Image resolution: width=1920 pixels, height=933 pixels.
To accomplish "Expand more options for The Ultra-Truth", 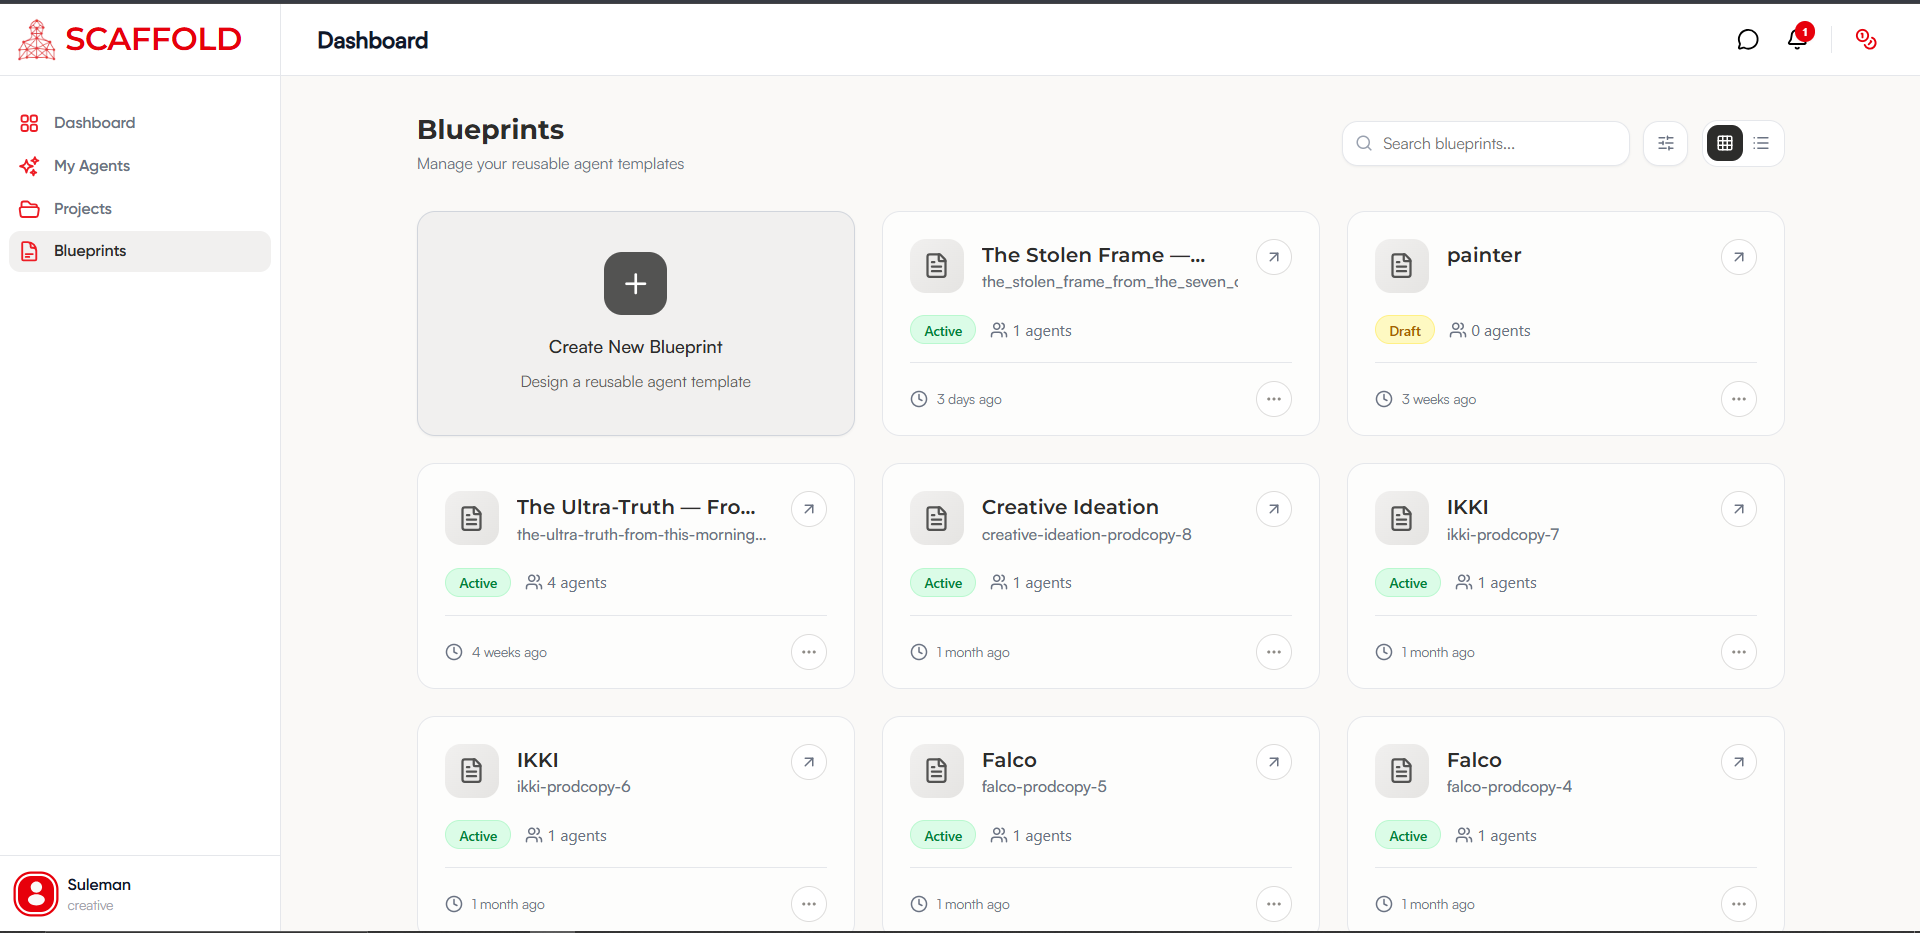I will [809, 652].
